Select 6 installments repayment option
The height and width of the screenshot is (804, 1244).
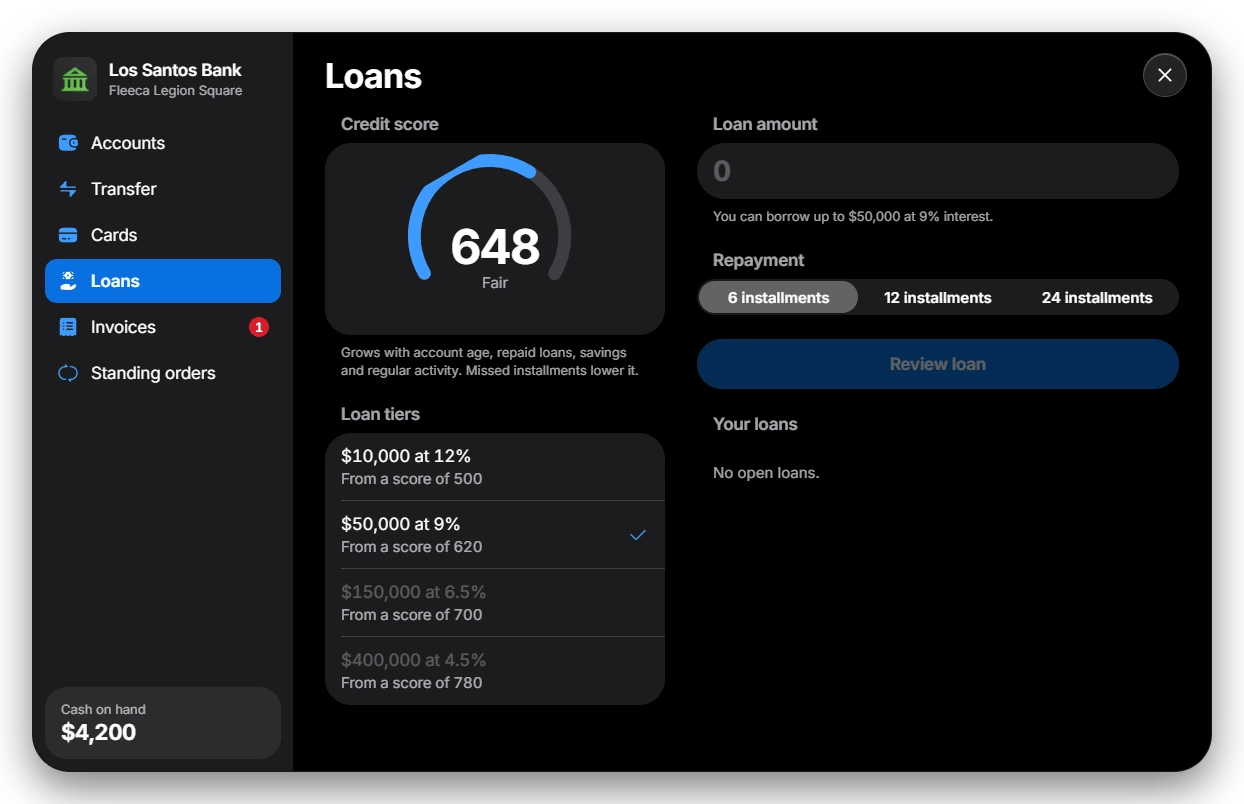click(x=778, y=297)
